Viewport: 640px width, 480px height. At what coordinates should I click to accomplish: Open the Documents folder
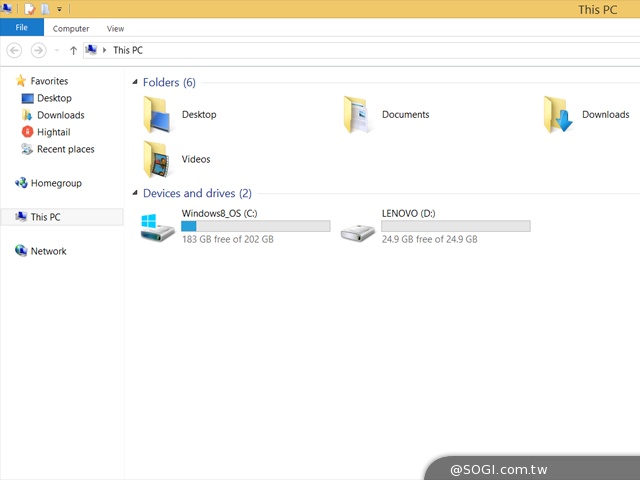click(x=358, y=115)
